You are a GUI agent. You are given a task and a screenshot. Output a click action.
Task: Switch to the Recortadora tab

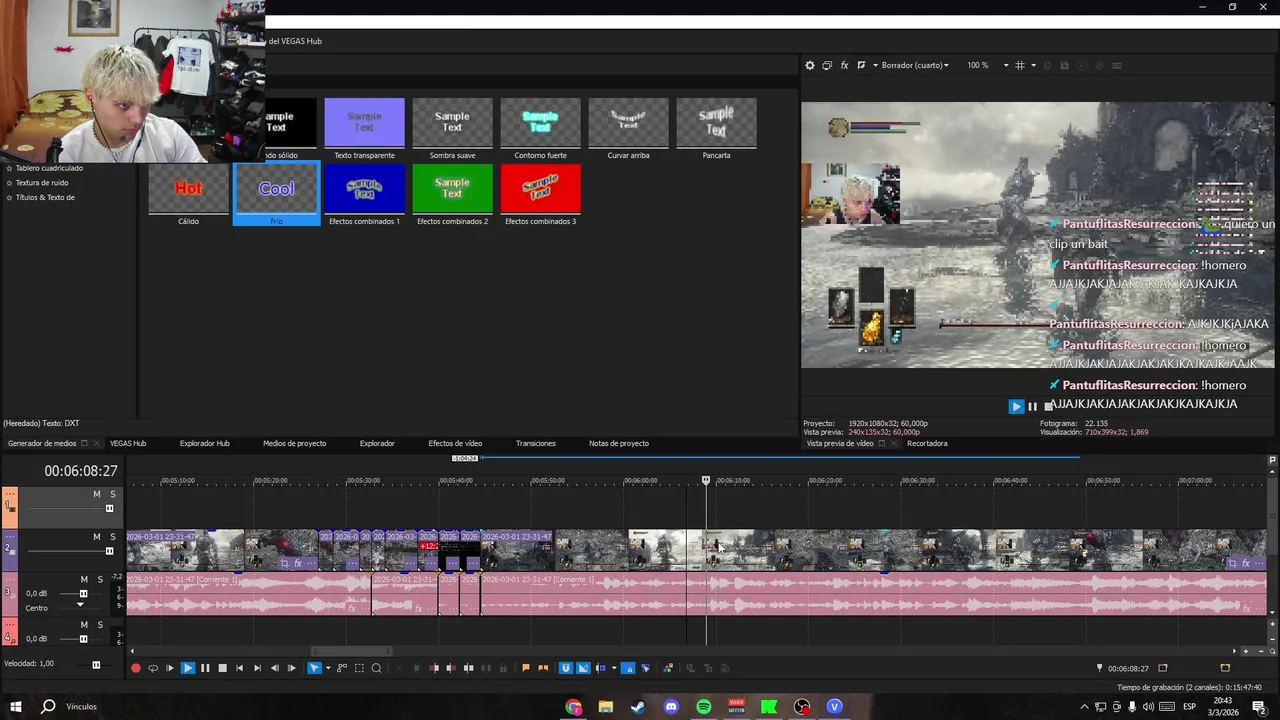[x=927, y=443]
